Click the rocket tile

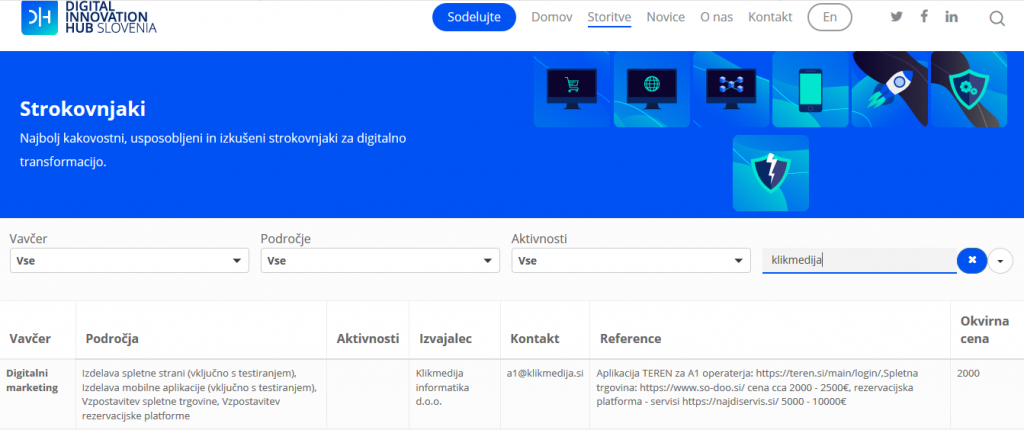890,89
